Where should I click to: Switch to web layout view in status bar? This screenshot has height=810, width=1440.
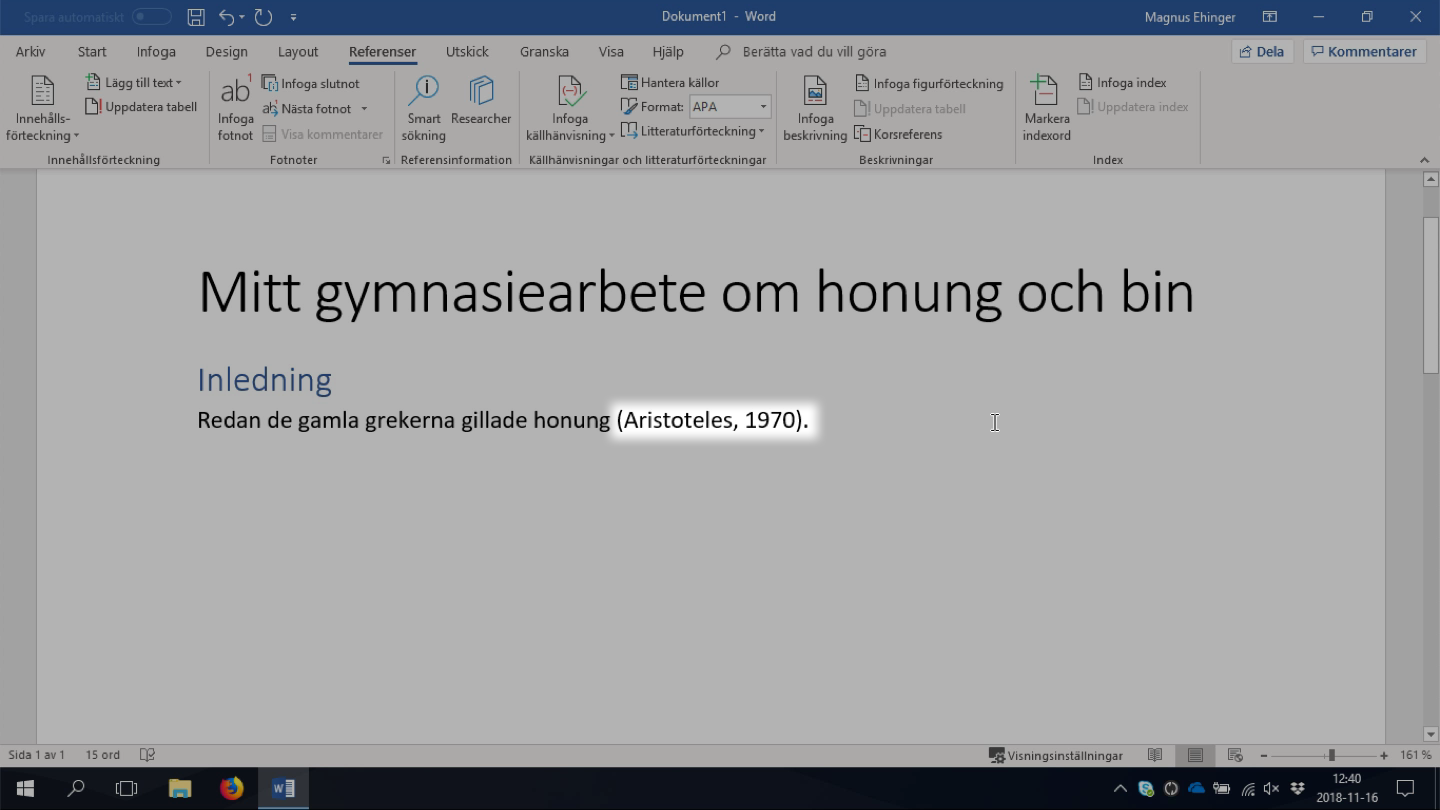(x=1235, y=755)
